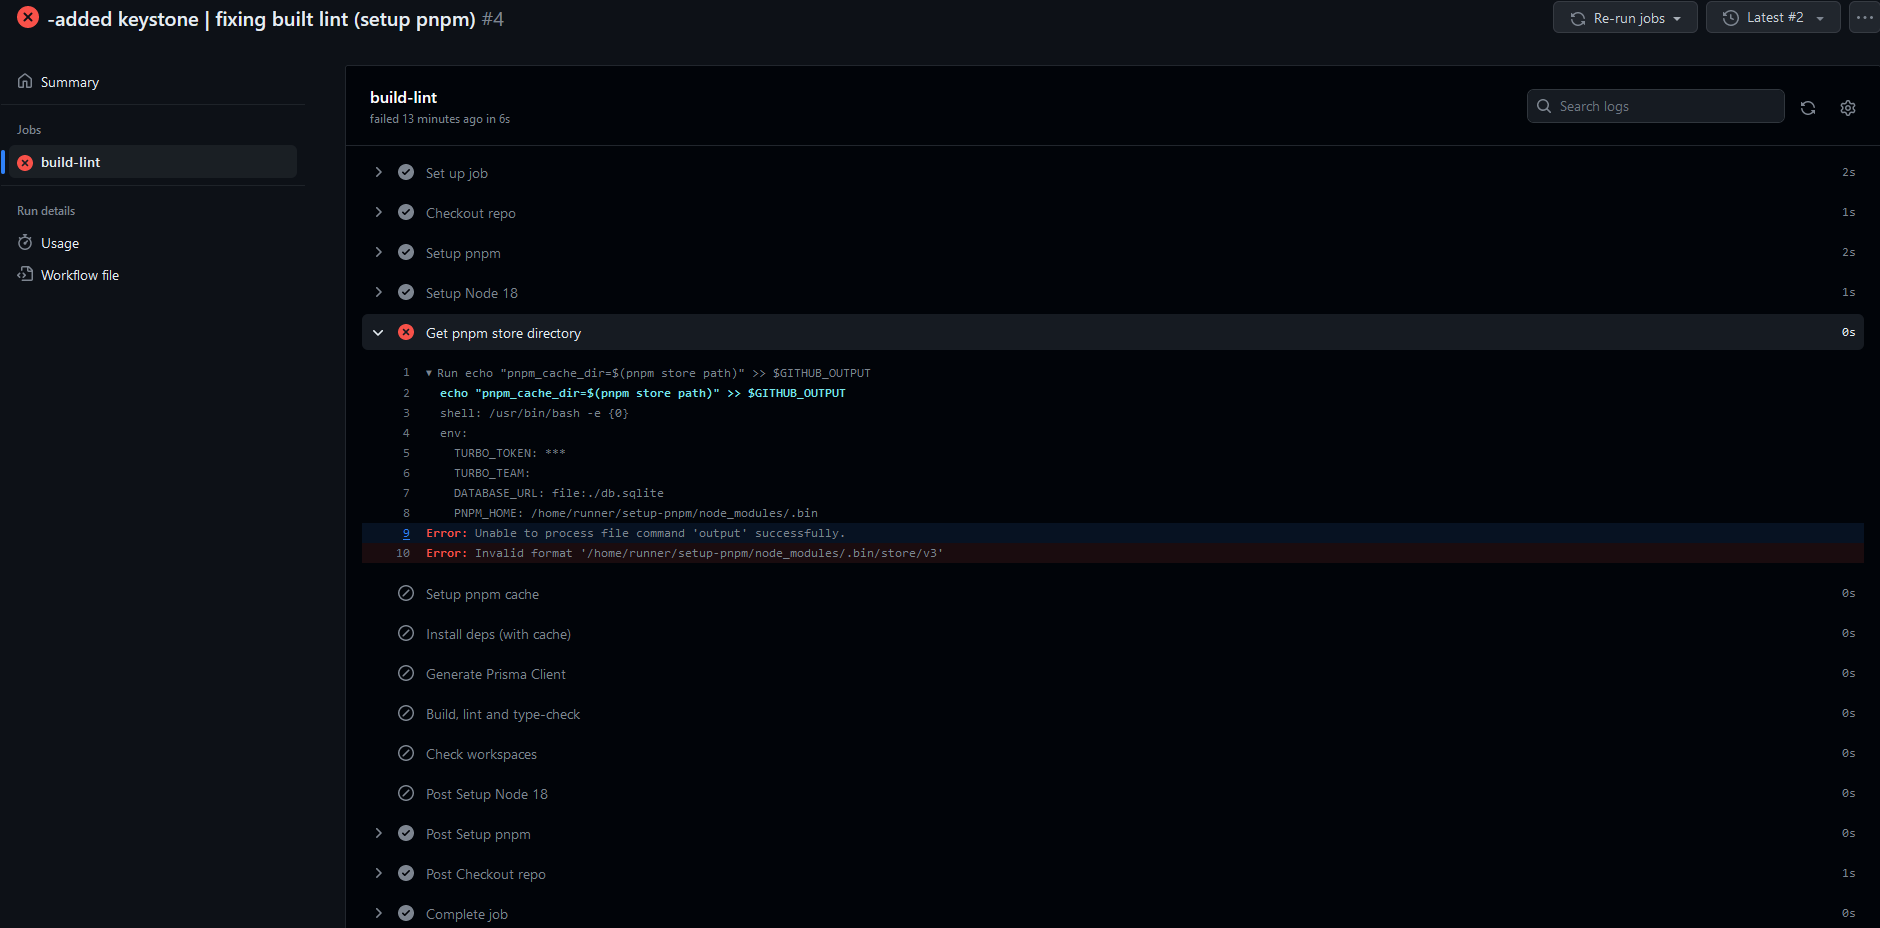The height and width of the screenshot is (928, 1880).
Task: Click the Setup pnpm cache step row
Action: coord(1113,594)
